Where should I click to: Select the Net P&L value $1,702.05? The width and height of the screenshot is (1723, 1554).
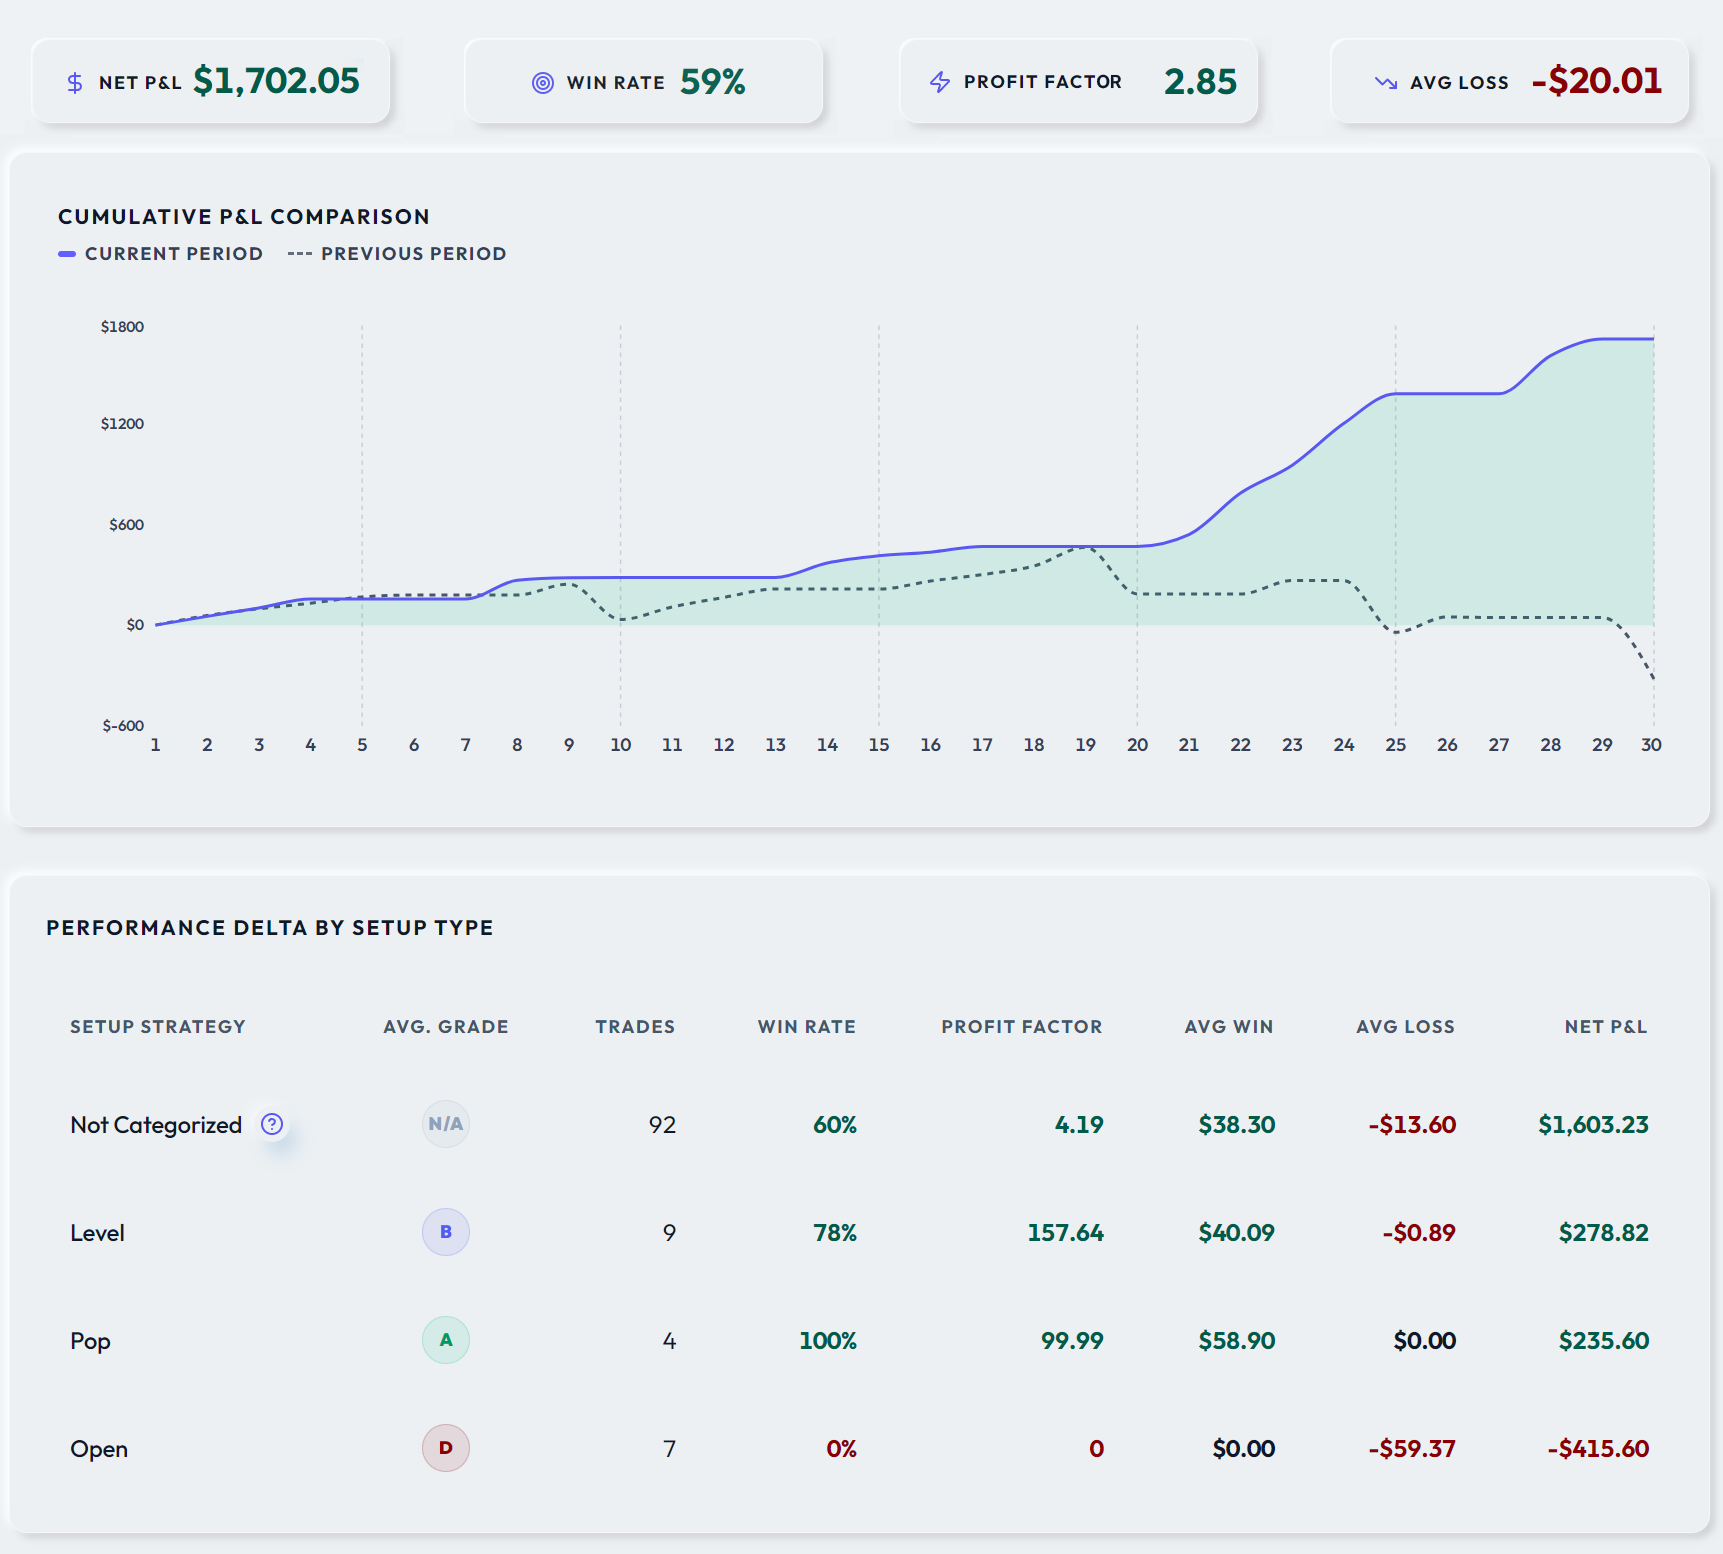276,81
